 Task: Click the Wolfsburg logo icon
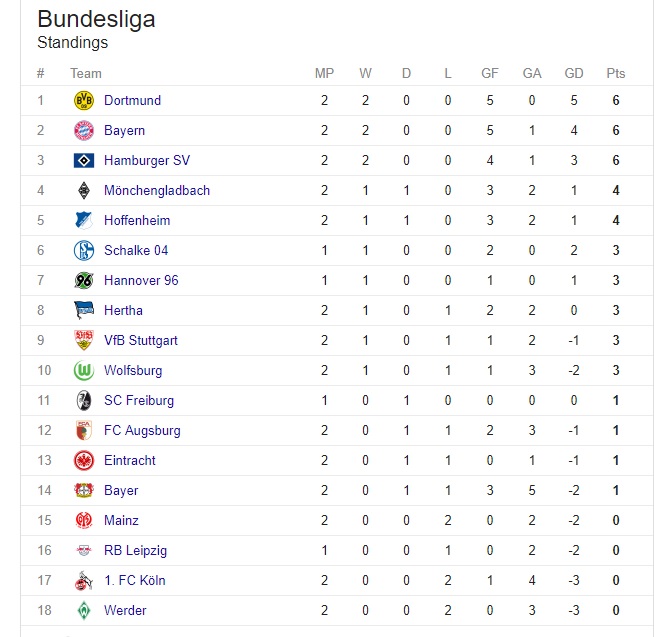click(x=83, y=370)
